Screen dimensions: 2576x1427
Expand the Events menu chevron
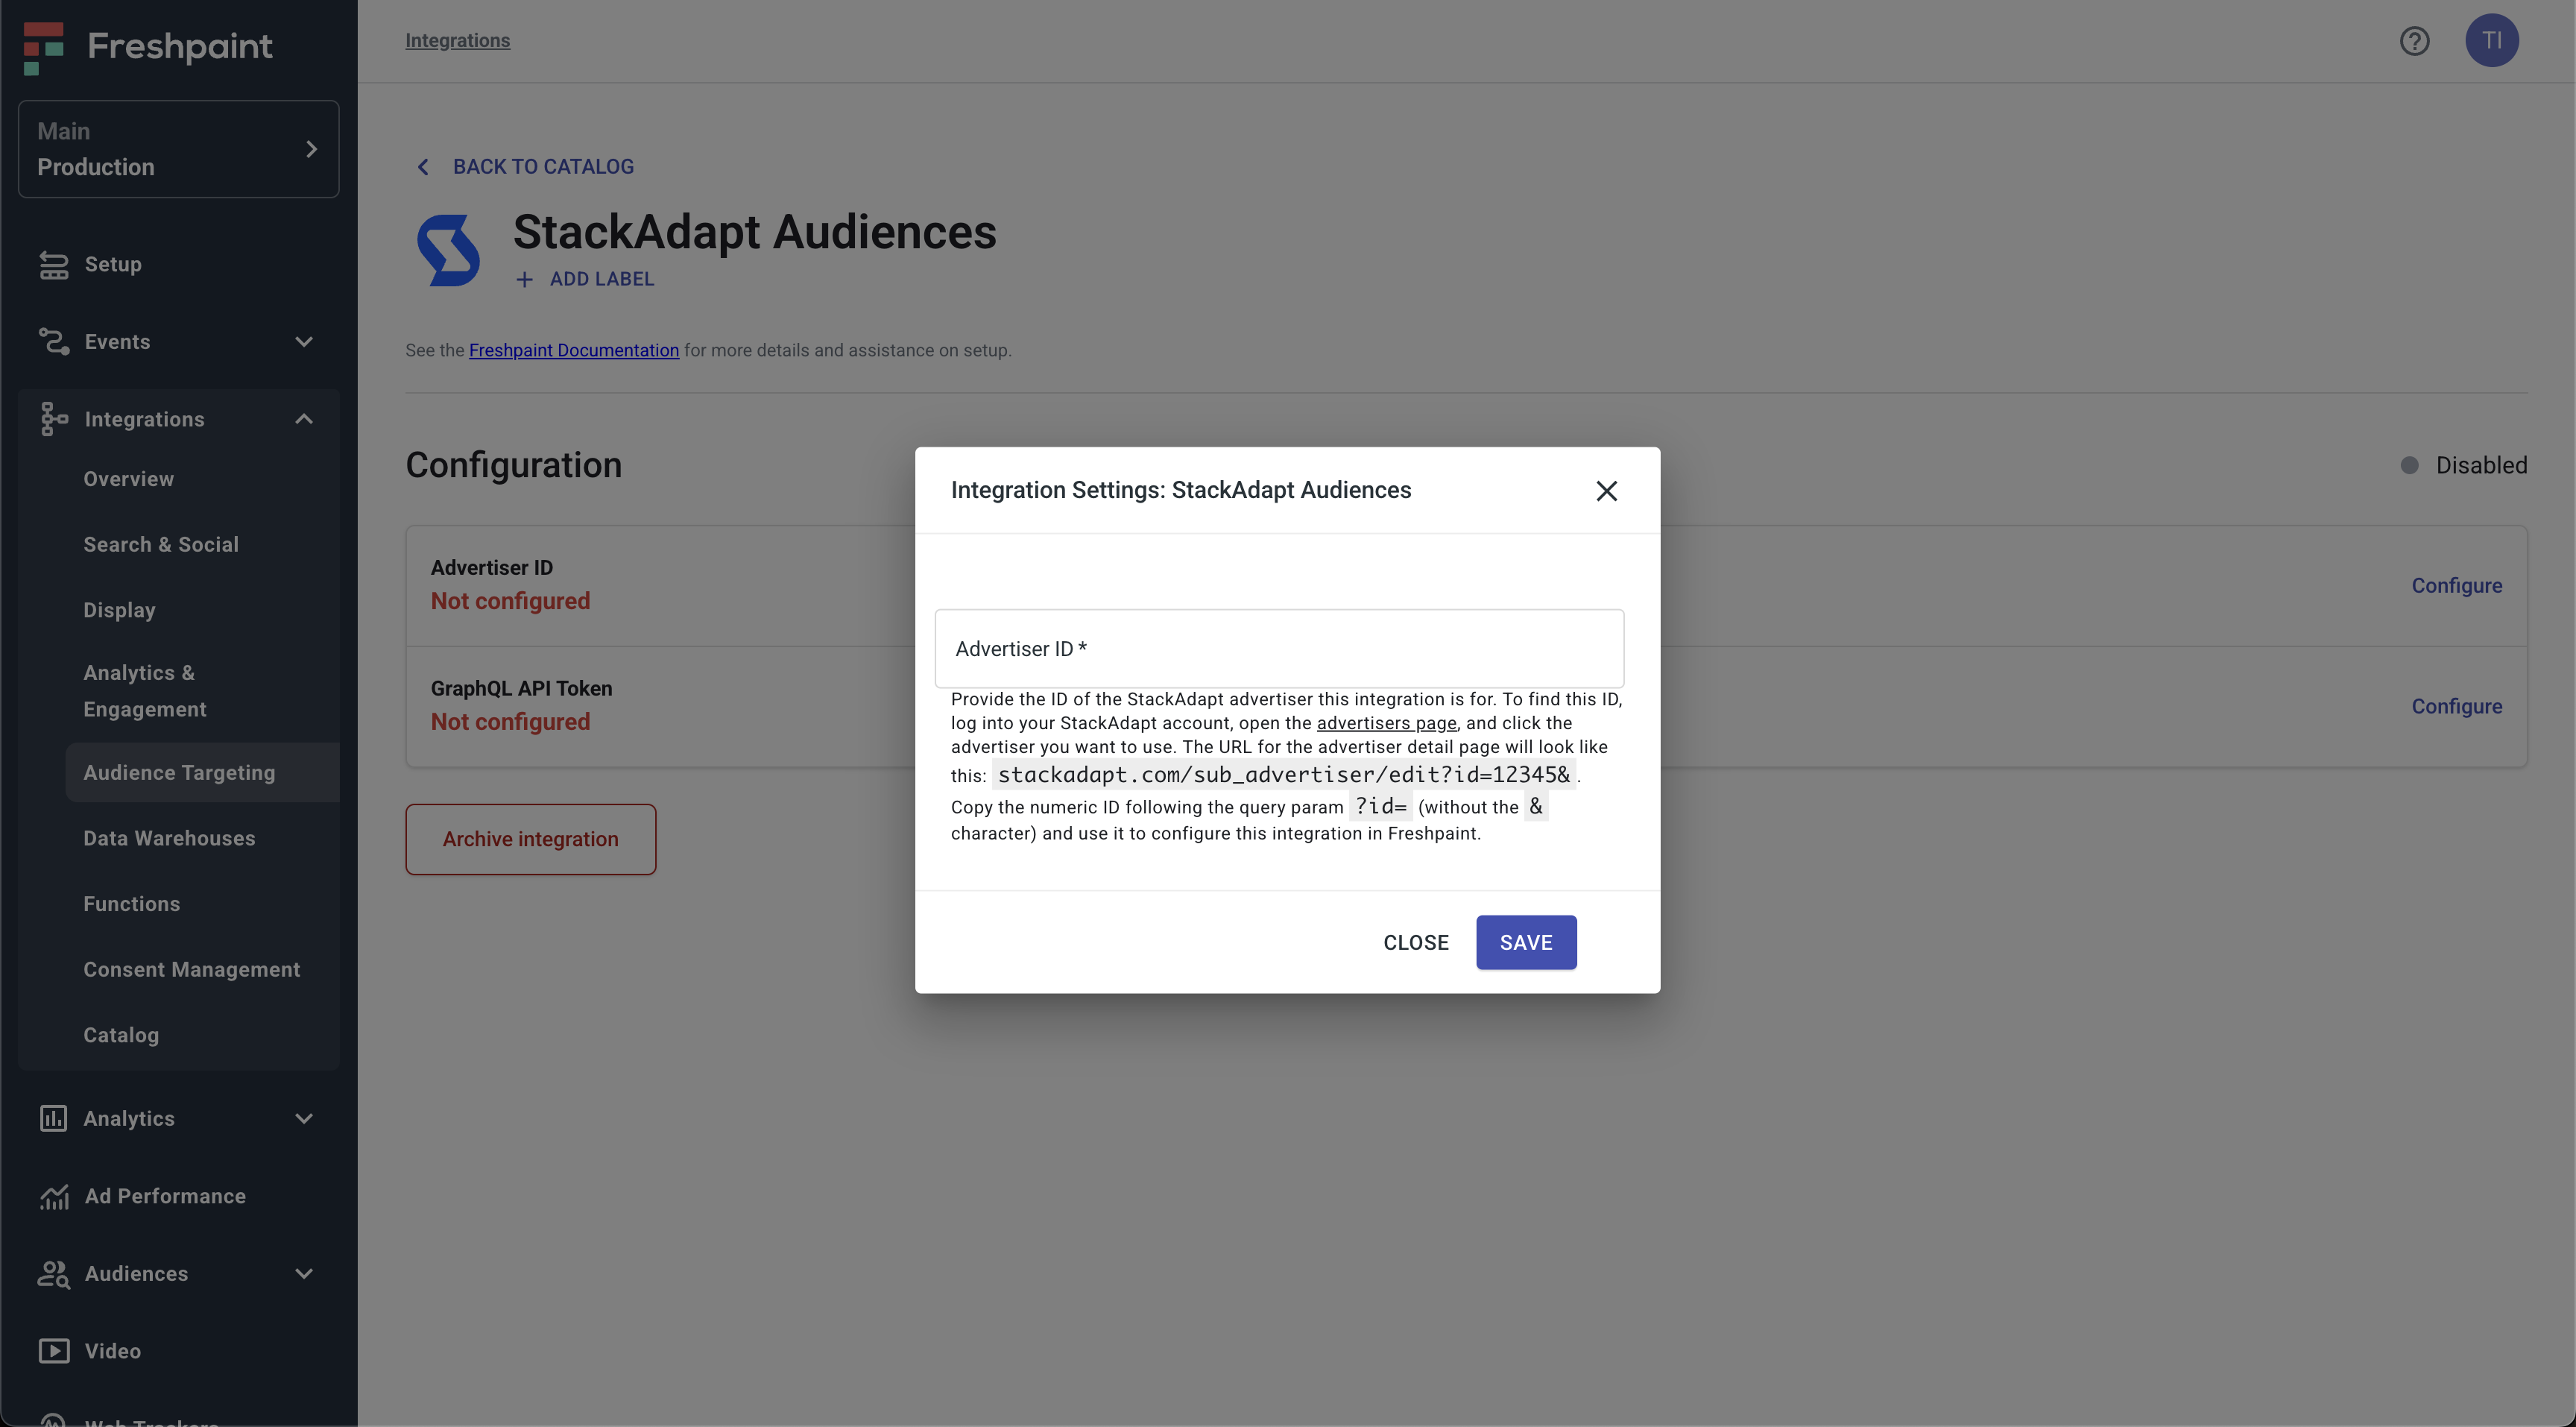[304, 342]
